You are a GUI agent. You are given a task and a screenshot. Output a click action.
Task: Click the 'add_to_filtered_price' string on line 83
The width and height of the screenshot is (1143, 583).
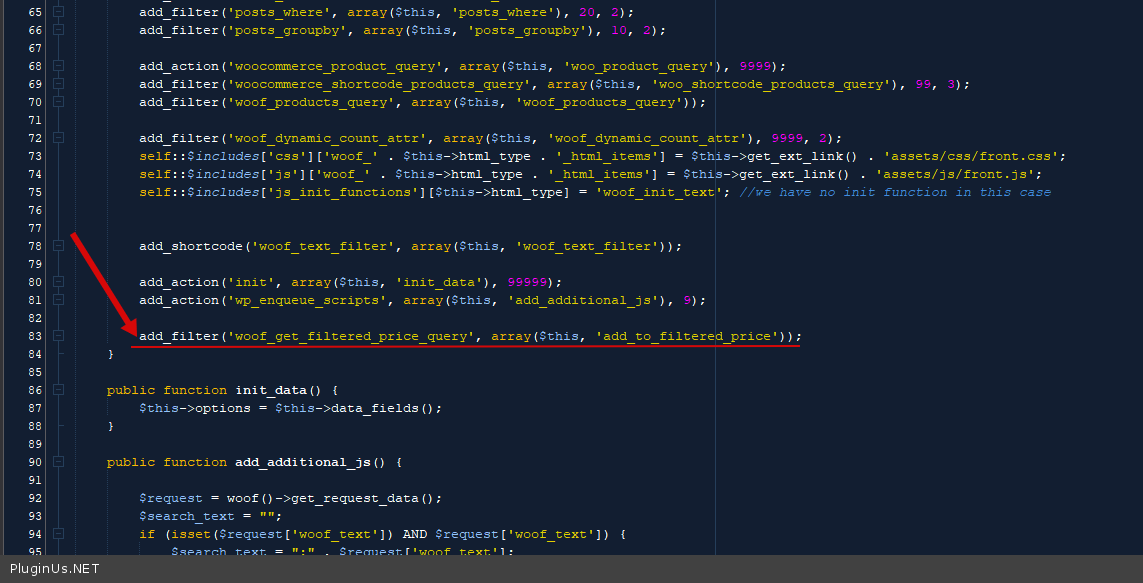(687, 336)
